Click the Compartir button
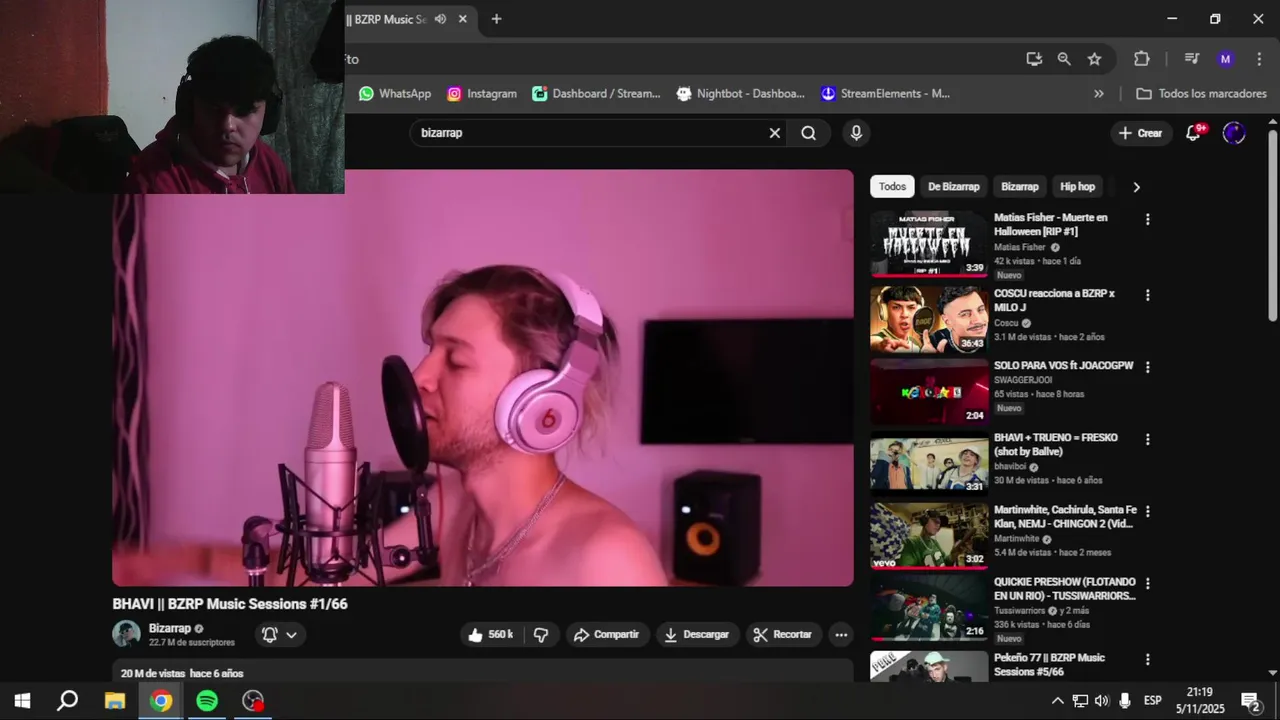Image resolution: width=1280 pixels, height=720 pixels. pyautogui.click(x=606, y=635)
